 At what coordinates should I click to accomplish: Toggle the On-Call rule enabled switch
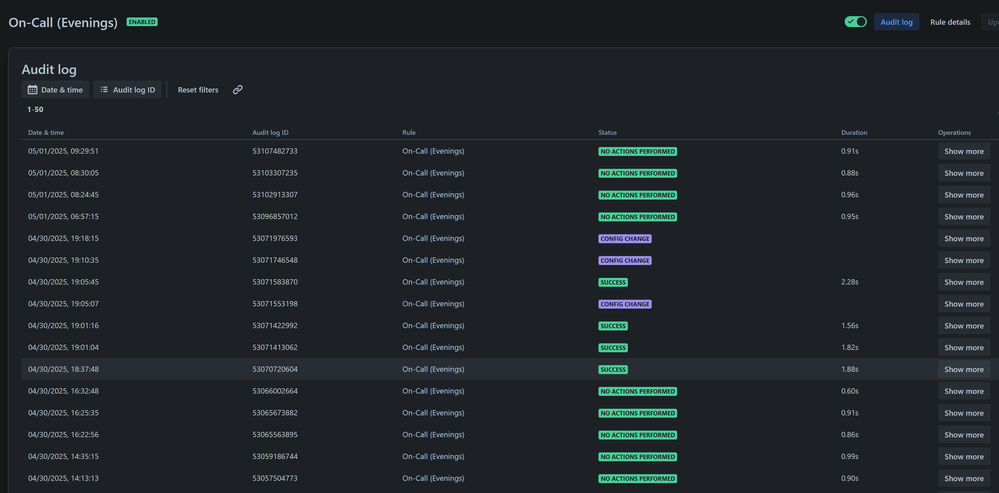855,21
